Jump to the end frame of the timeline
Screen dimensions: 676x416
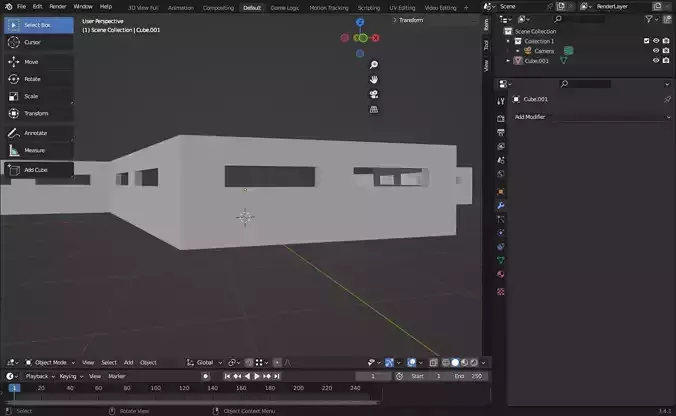click(x=277, y=376)
